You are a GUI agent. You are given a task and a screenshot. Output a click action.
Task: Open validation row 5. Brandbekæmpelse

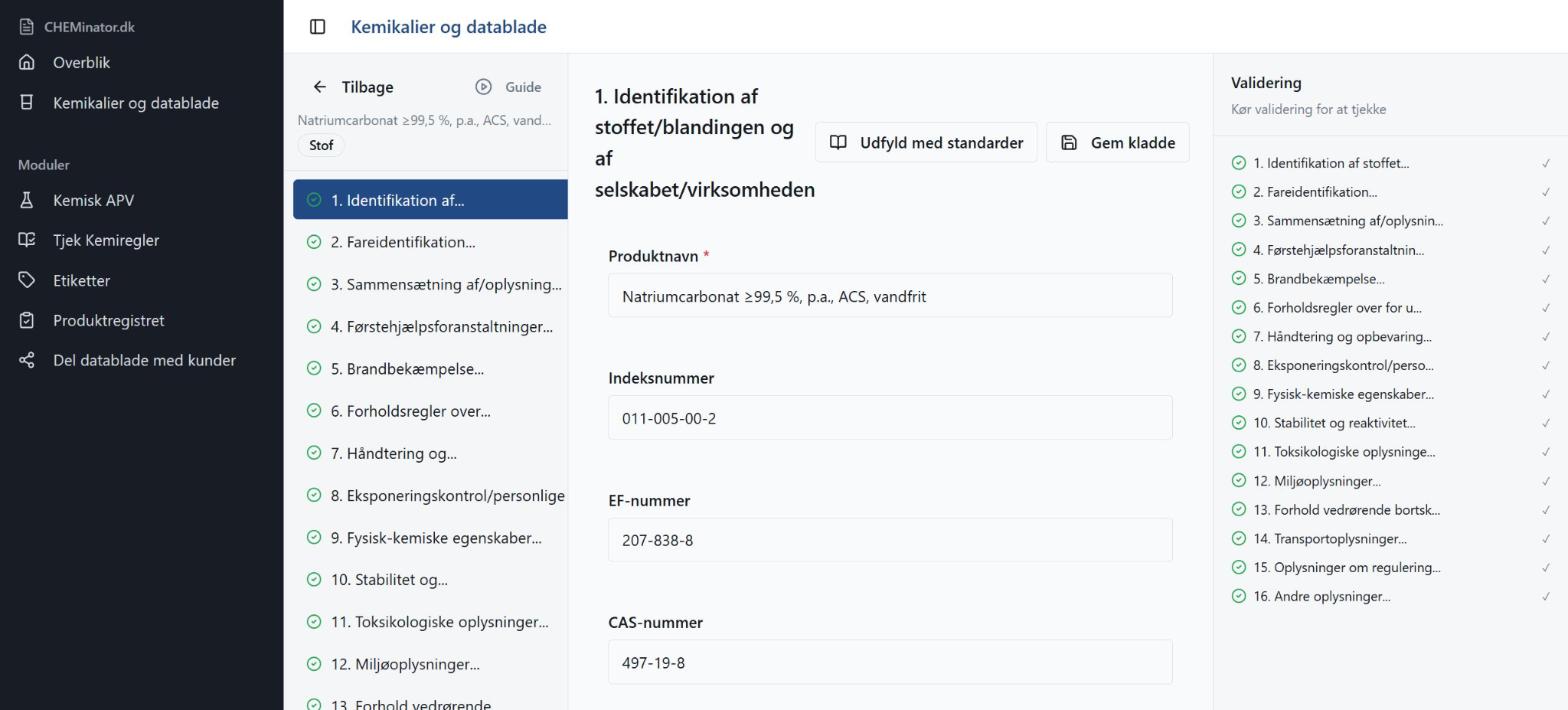pyautogui.click(x=1391, y=279)
